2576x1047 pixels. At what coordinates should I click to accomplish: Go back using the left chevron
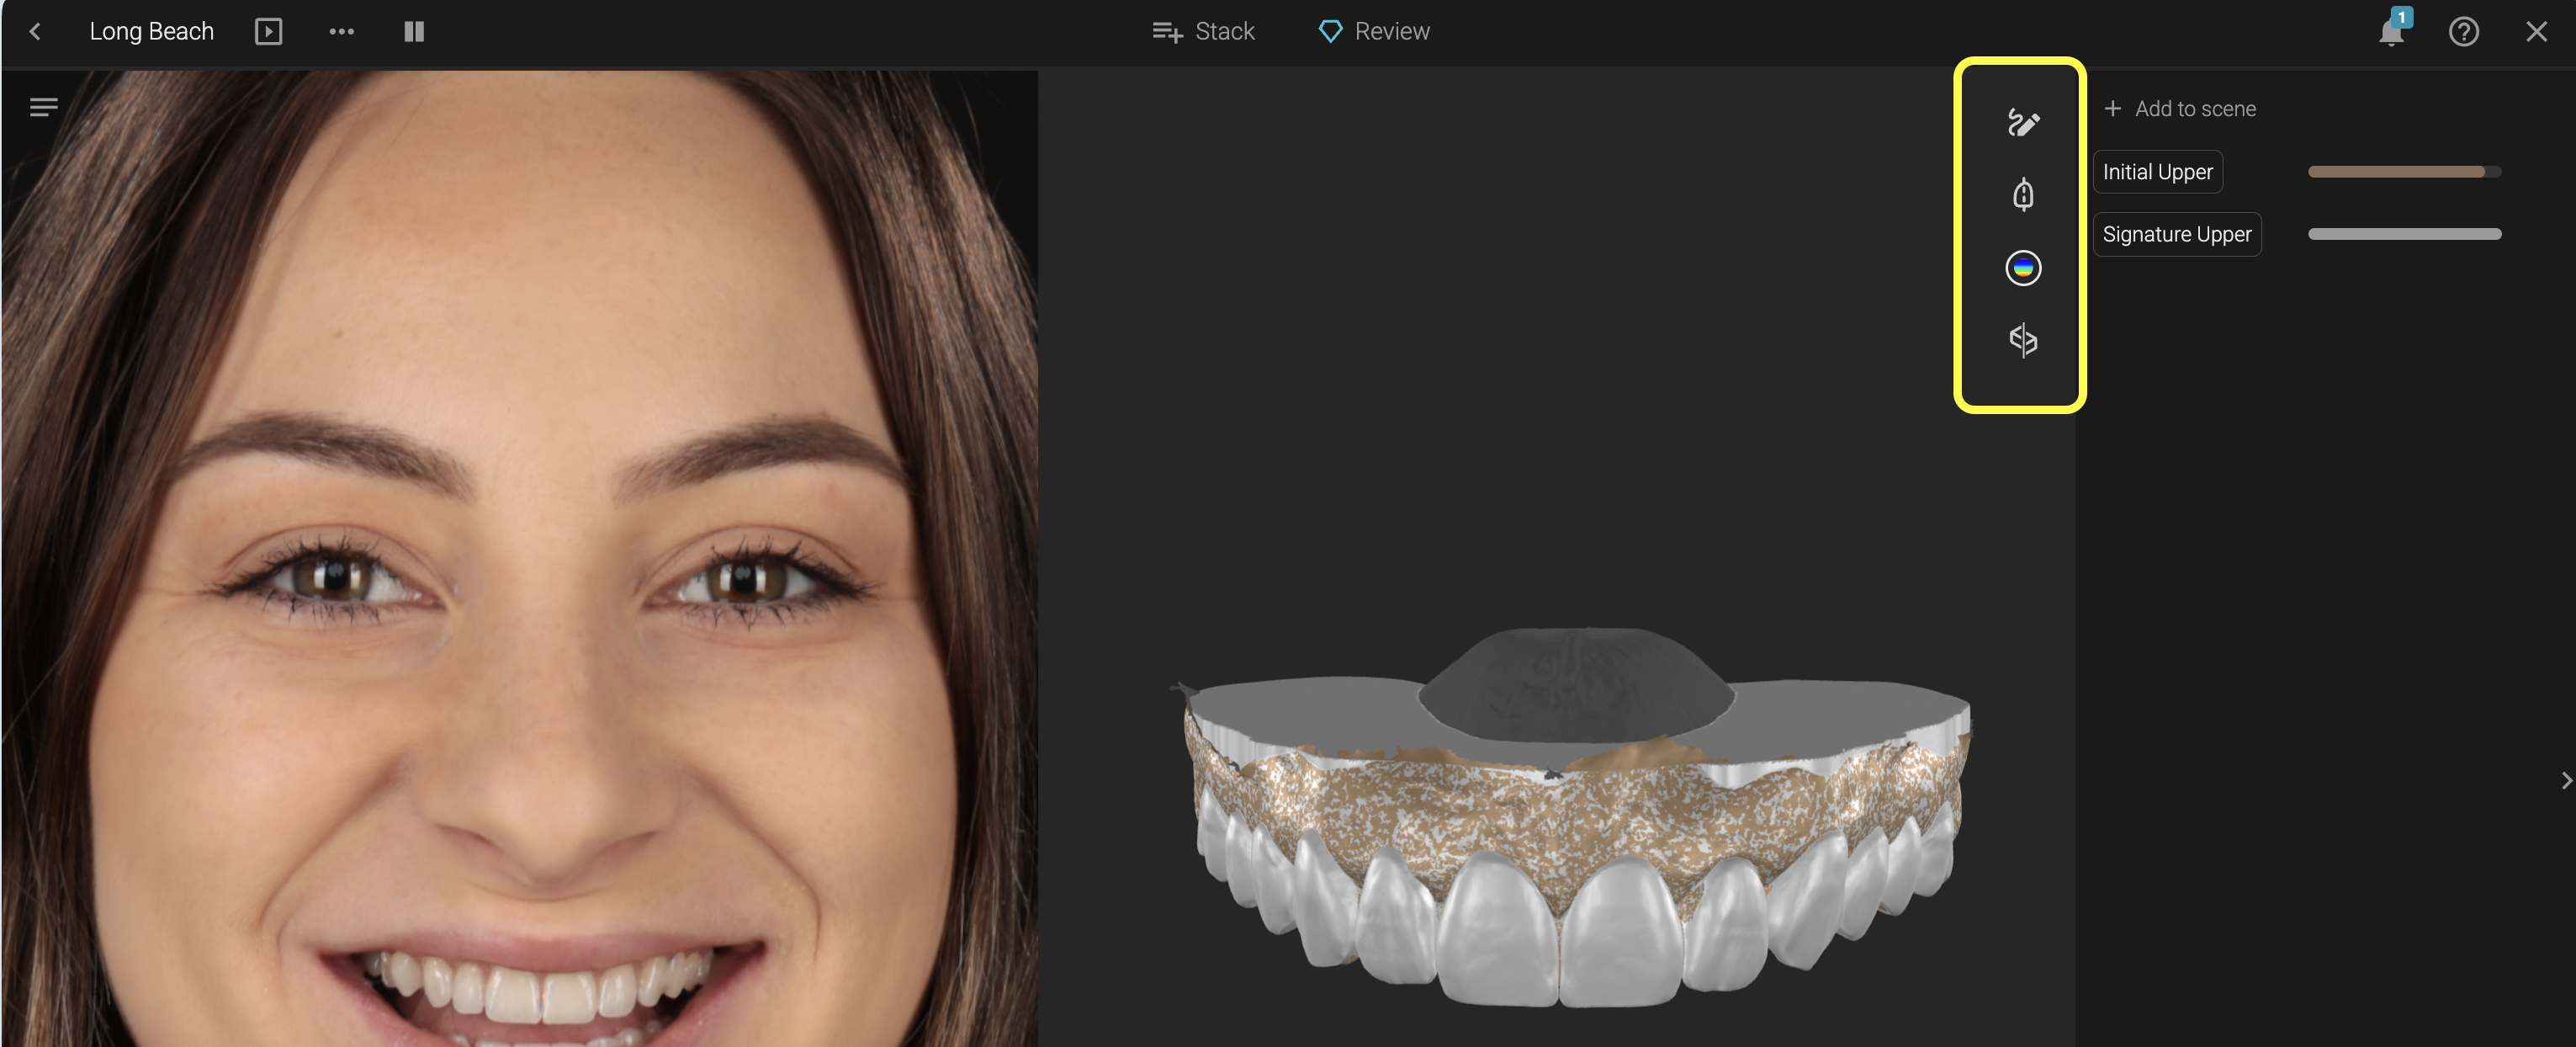coord(35,32)
